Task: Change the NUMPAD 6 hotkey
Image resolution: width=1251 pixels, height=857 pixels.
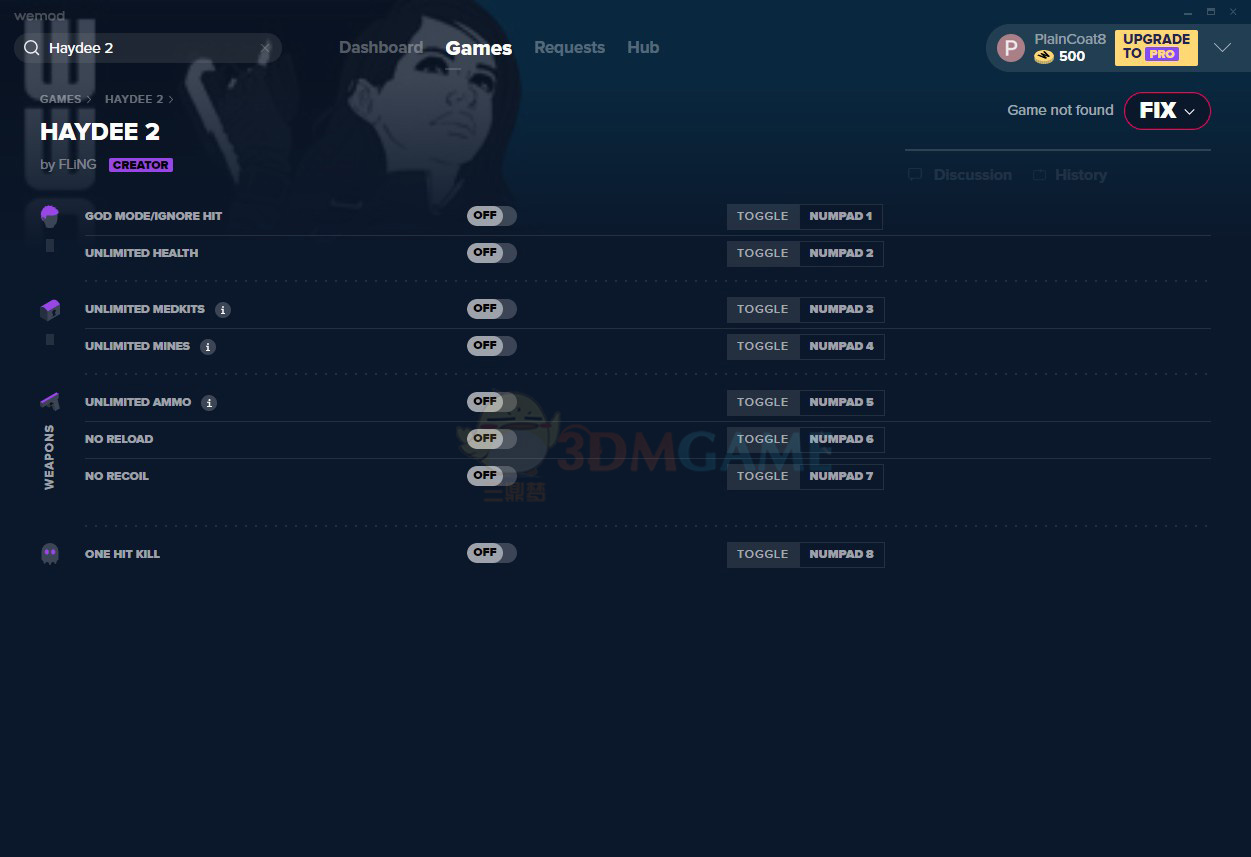Action: point(841,440)
